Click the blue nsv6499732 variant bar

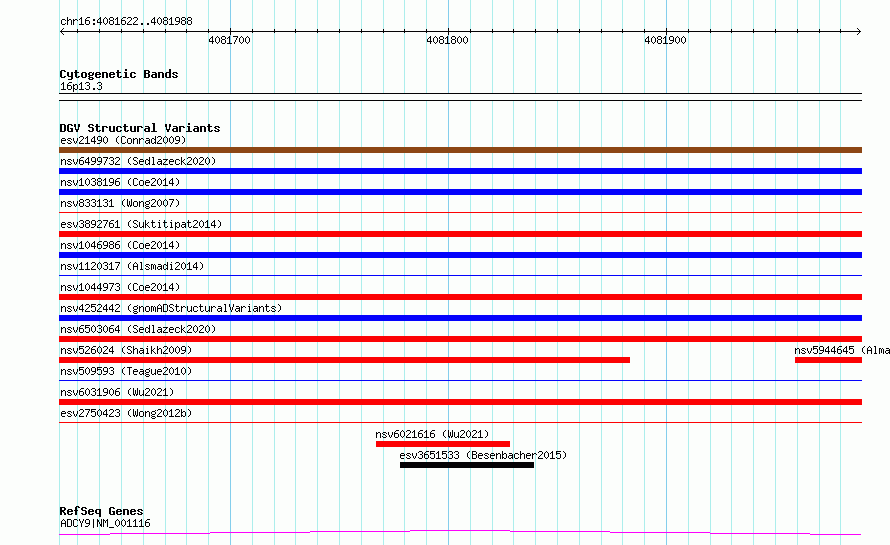coord(460,171)
